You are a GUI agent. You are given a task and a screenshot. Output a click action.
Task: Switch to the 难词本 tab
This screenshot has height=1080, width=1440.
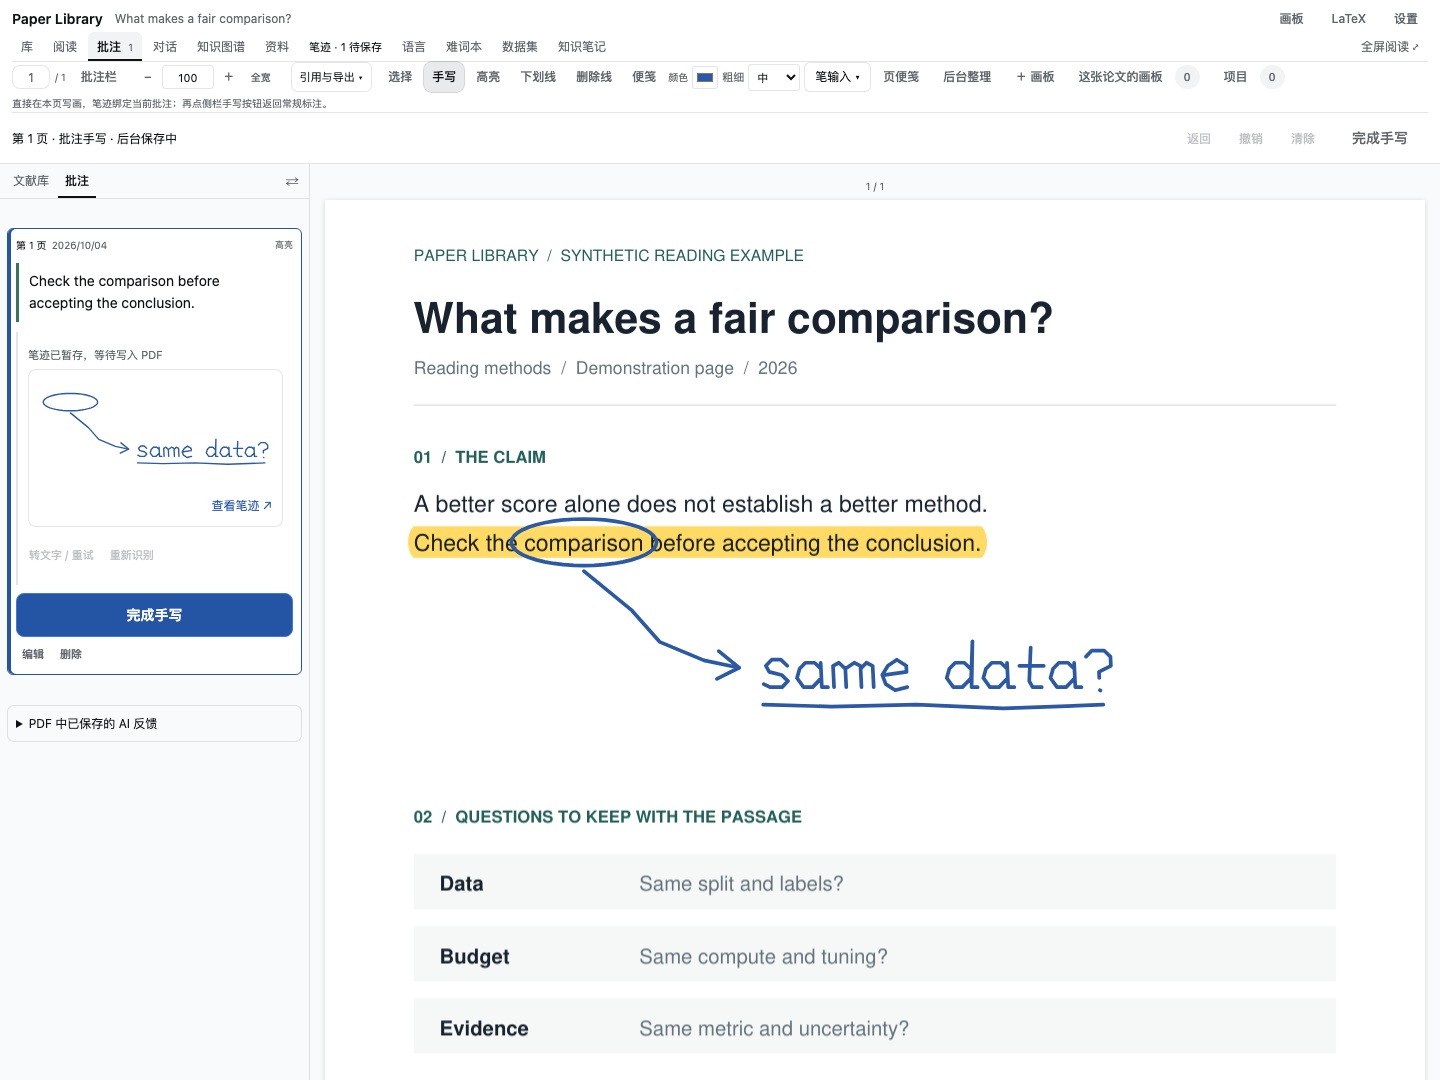[x=464, y=47]
